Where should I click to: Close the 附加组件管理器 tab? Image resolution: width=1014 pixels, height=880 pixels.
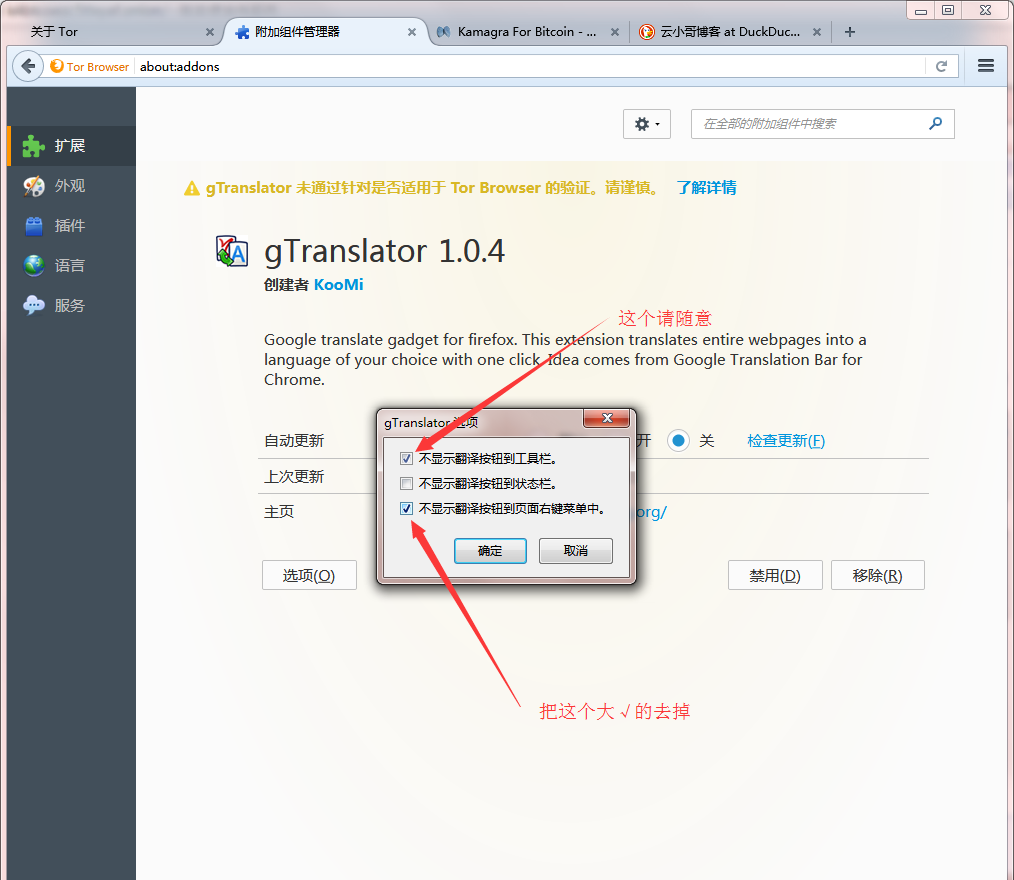411,32
